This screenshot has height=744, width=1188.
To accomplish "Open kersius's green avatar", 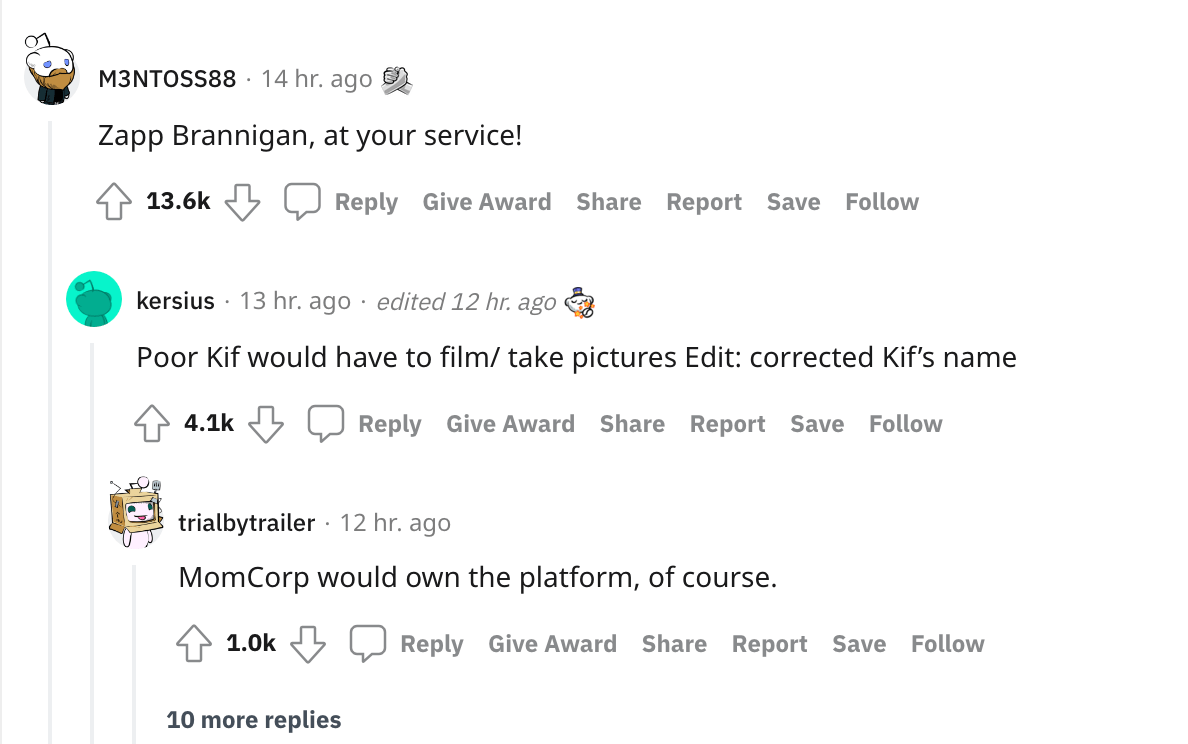I will [93, 298].
